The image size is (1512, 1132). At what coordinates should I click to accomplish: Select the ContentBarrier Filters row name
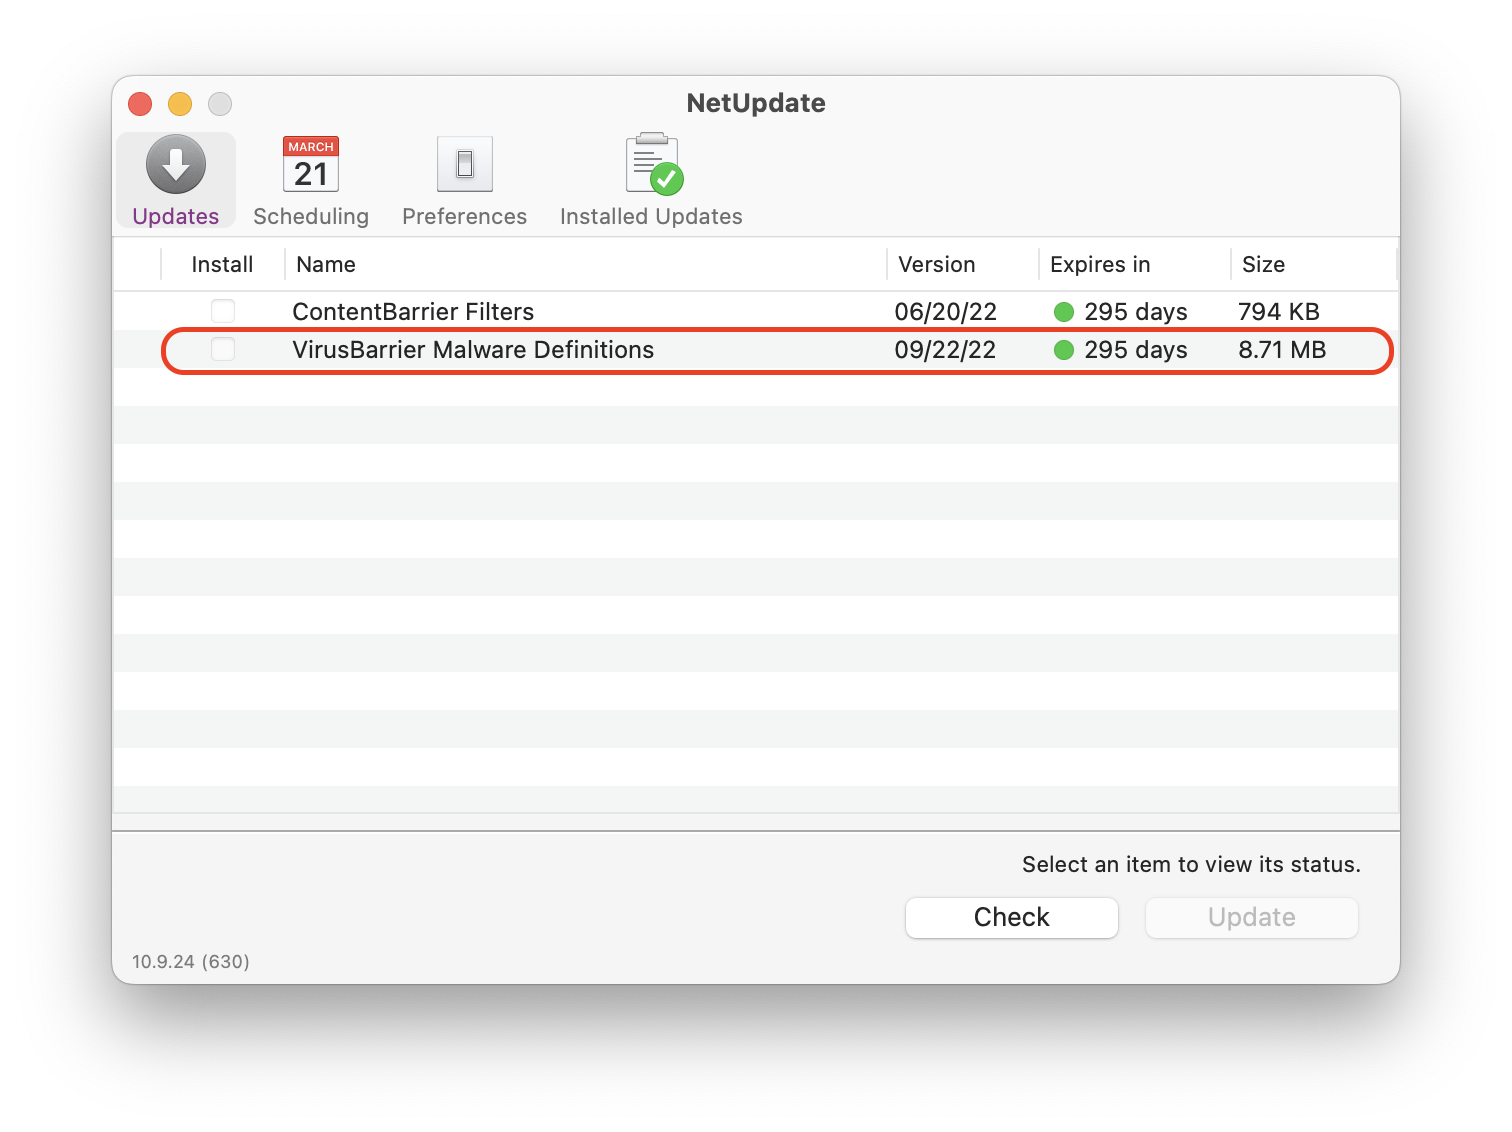413,312
